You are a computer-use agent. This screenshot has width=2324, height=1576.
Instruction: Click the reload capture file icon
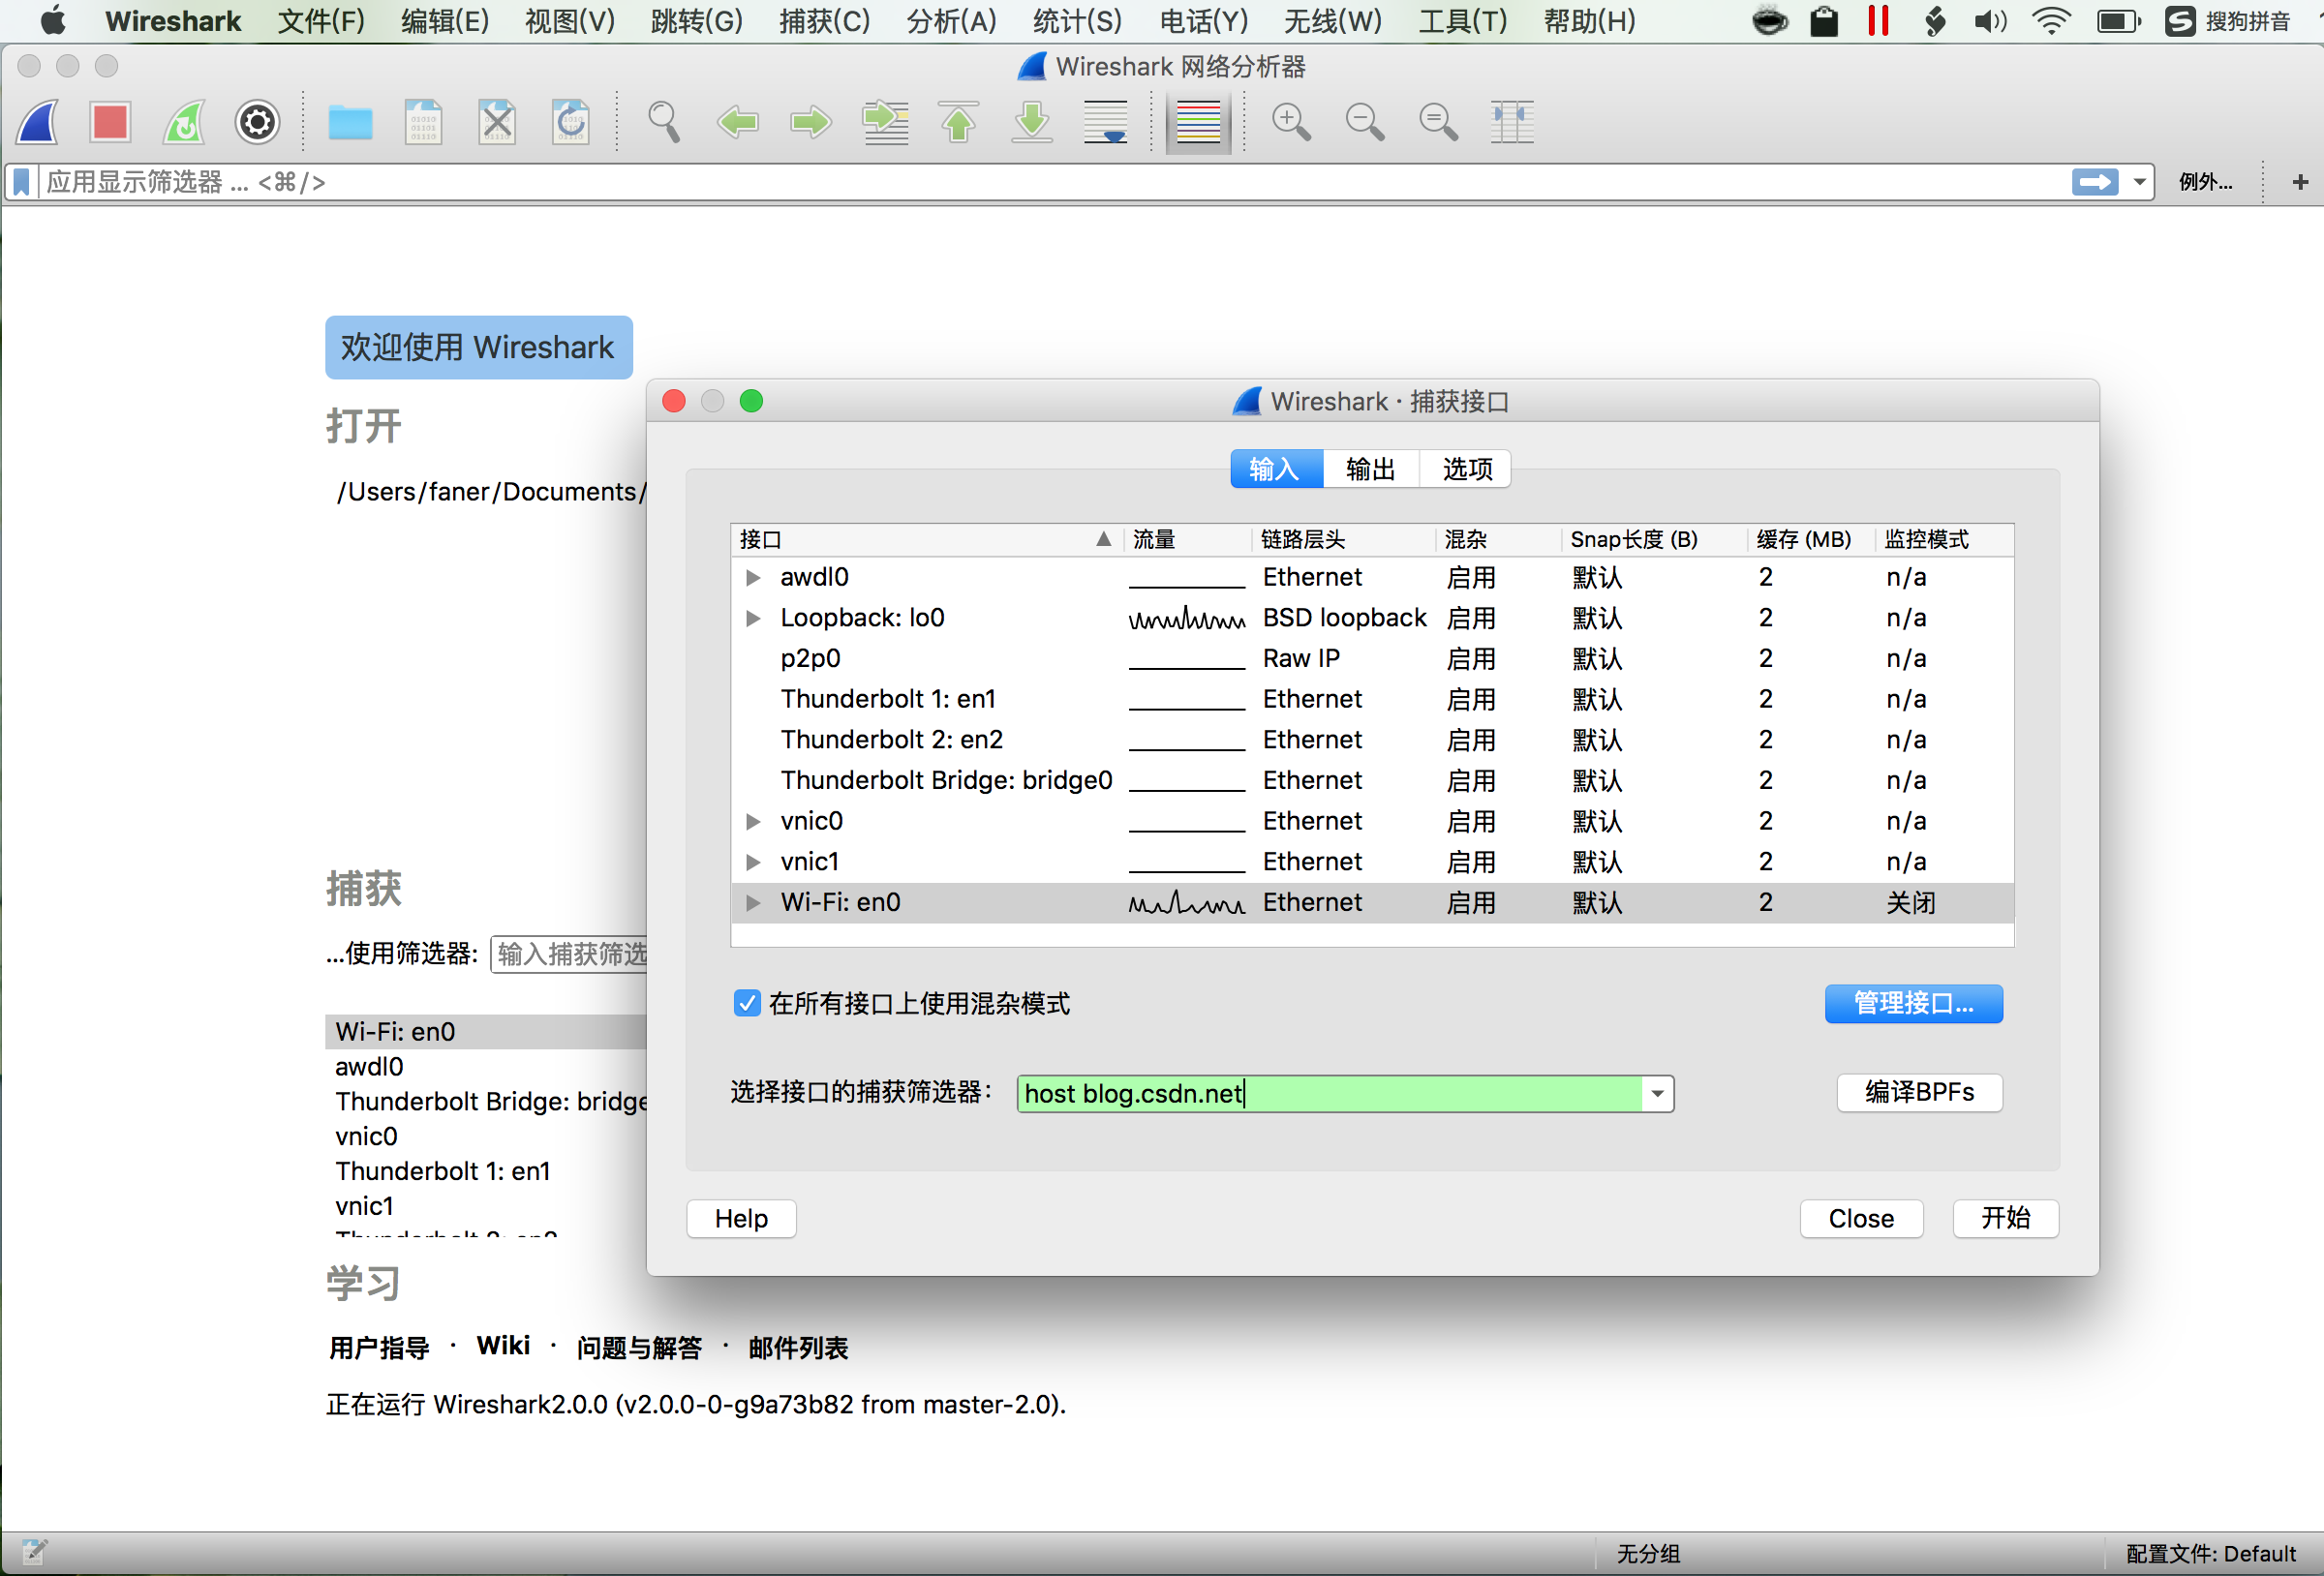pyautogui.click(x=571, y=122)
